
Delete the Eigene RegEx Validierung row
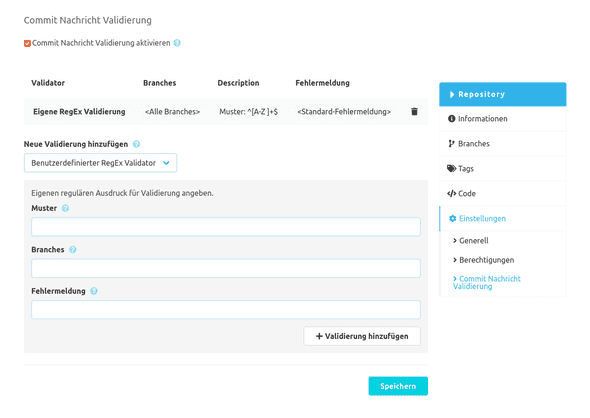coord(414,111)
